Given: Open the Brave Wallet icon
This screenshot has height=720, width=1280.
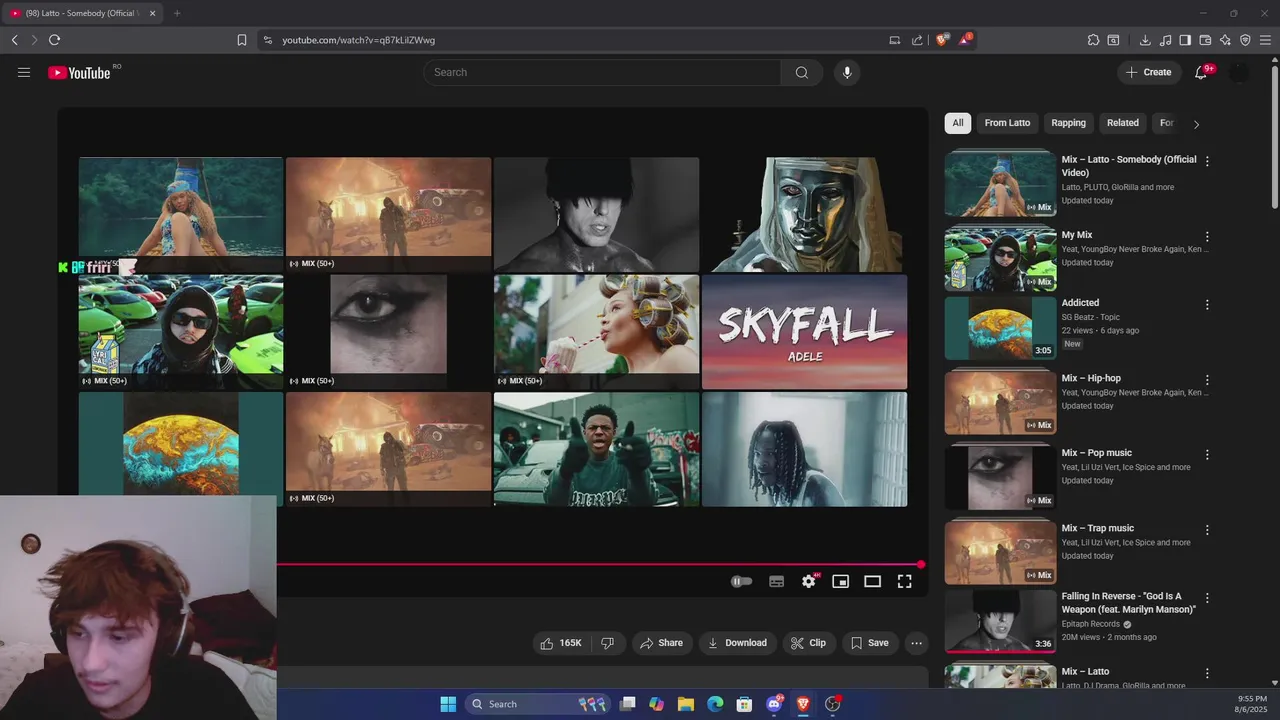Looking at the screenshot, I should 1205,40.
